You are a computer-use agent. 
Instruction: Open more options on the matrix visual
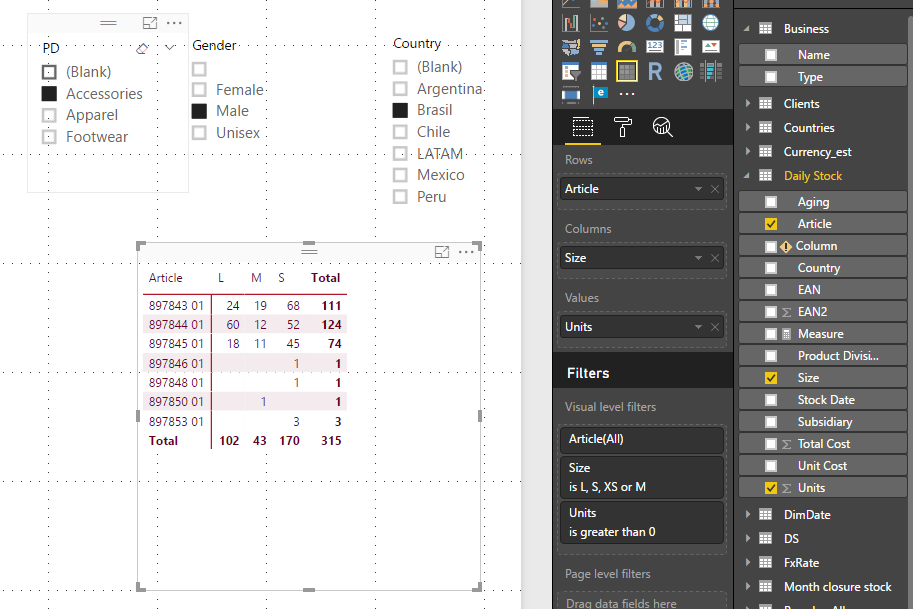pos(466,252)
